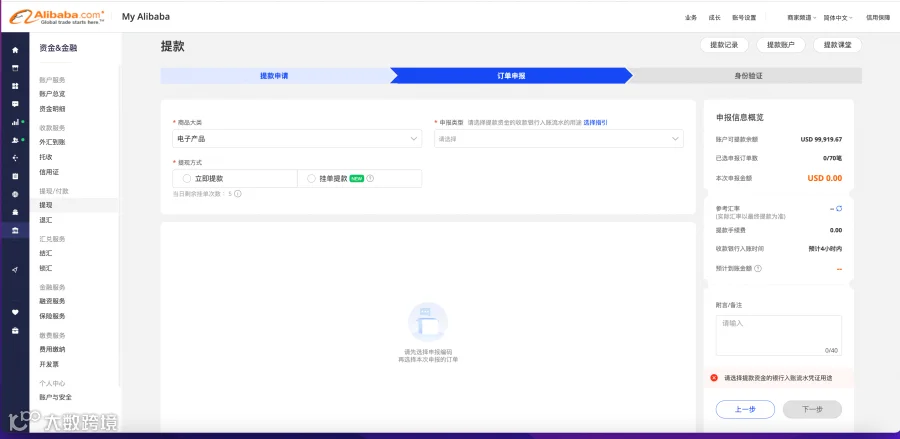Open the 商品大类 dropdown showing 电子产品
Viewport: 900px width, 439px height.
click(x=297, y=138)
